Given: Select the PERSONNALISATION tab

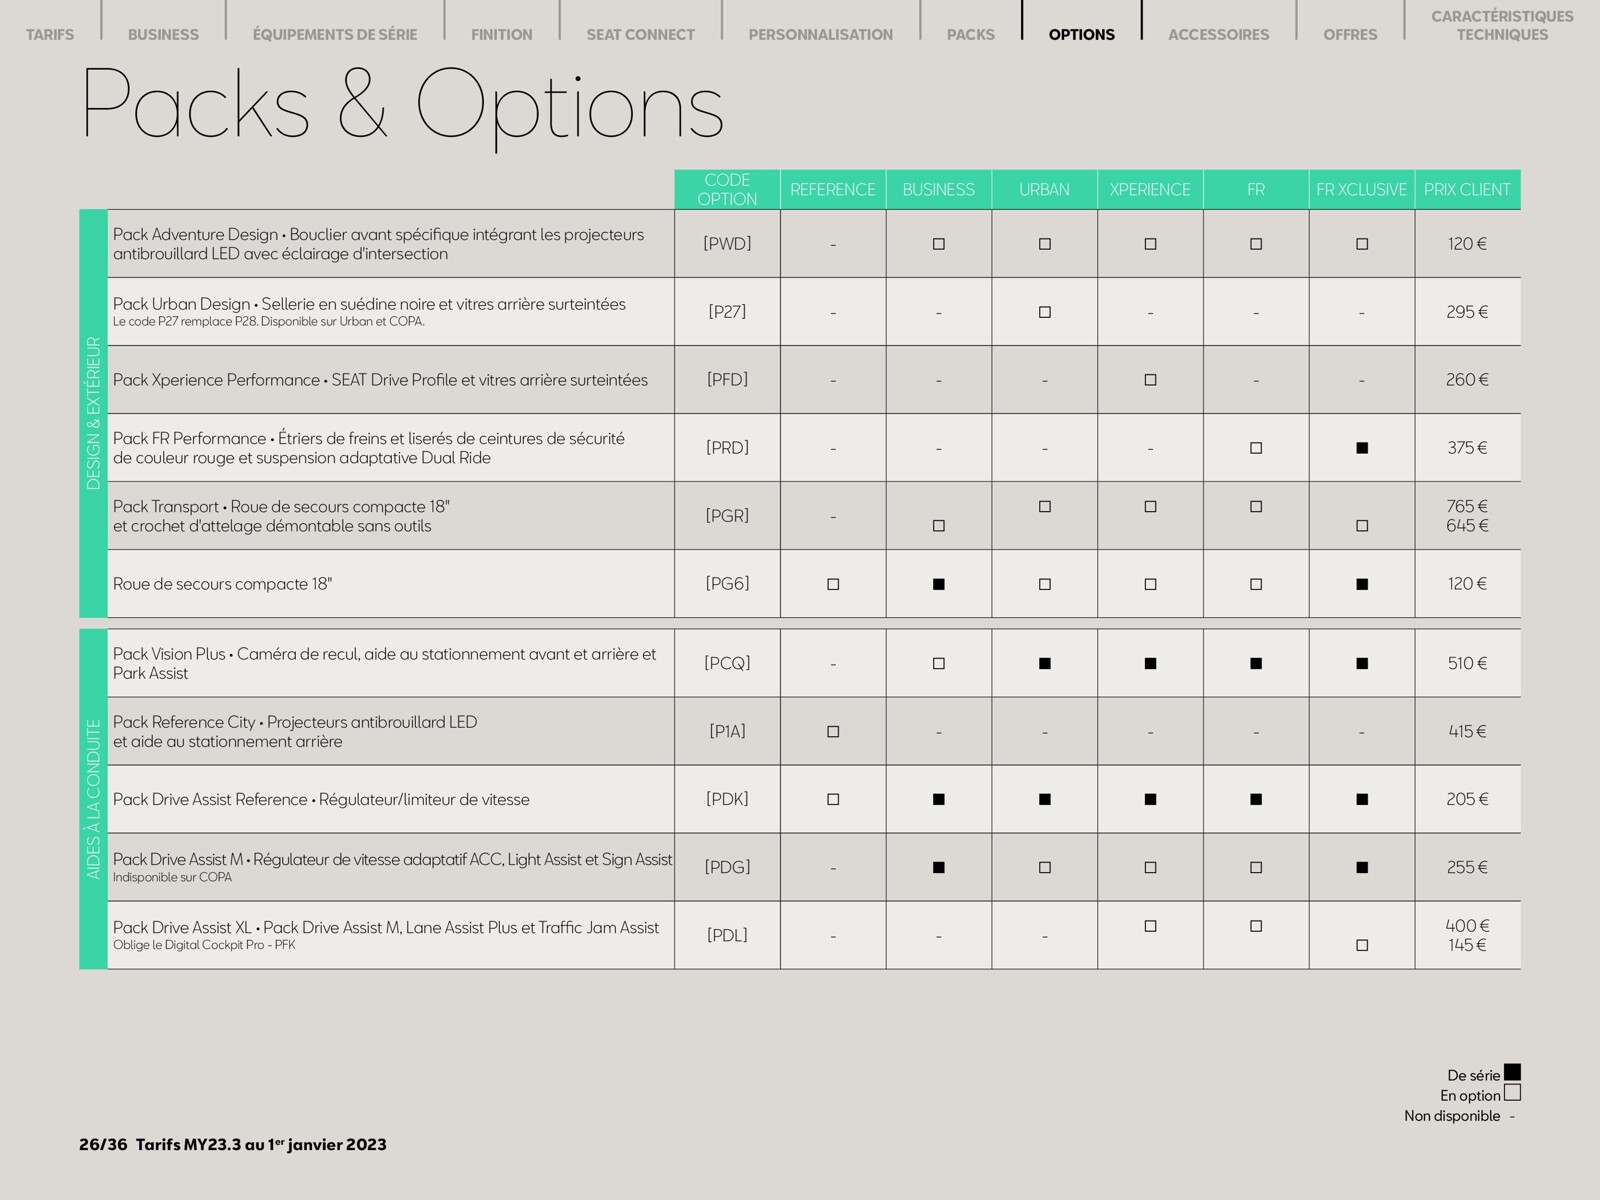Looking at the screenshot, I should pos(821,34).
